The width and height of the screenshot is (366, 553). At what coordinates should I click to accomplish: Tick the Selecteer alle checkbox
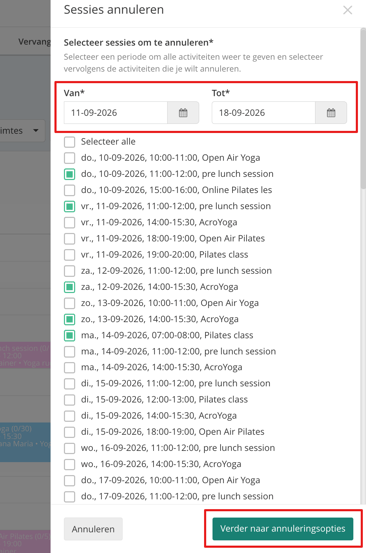coord(69,142)
